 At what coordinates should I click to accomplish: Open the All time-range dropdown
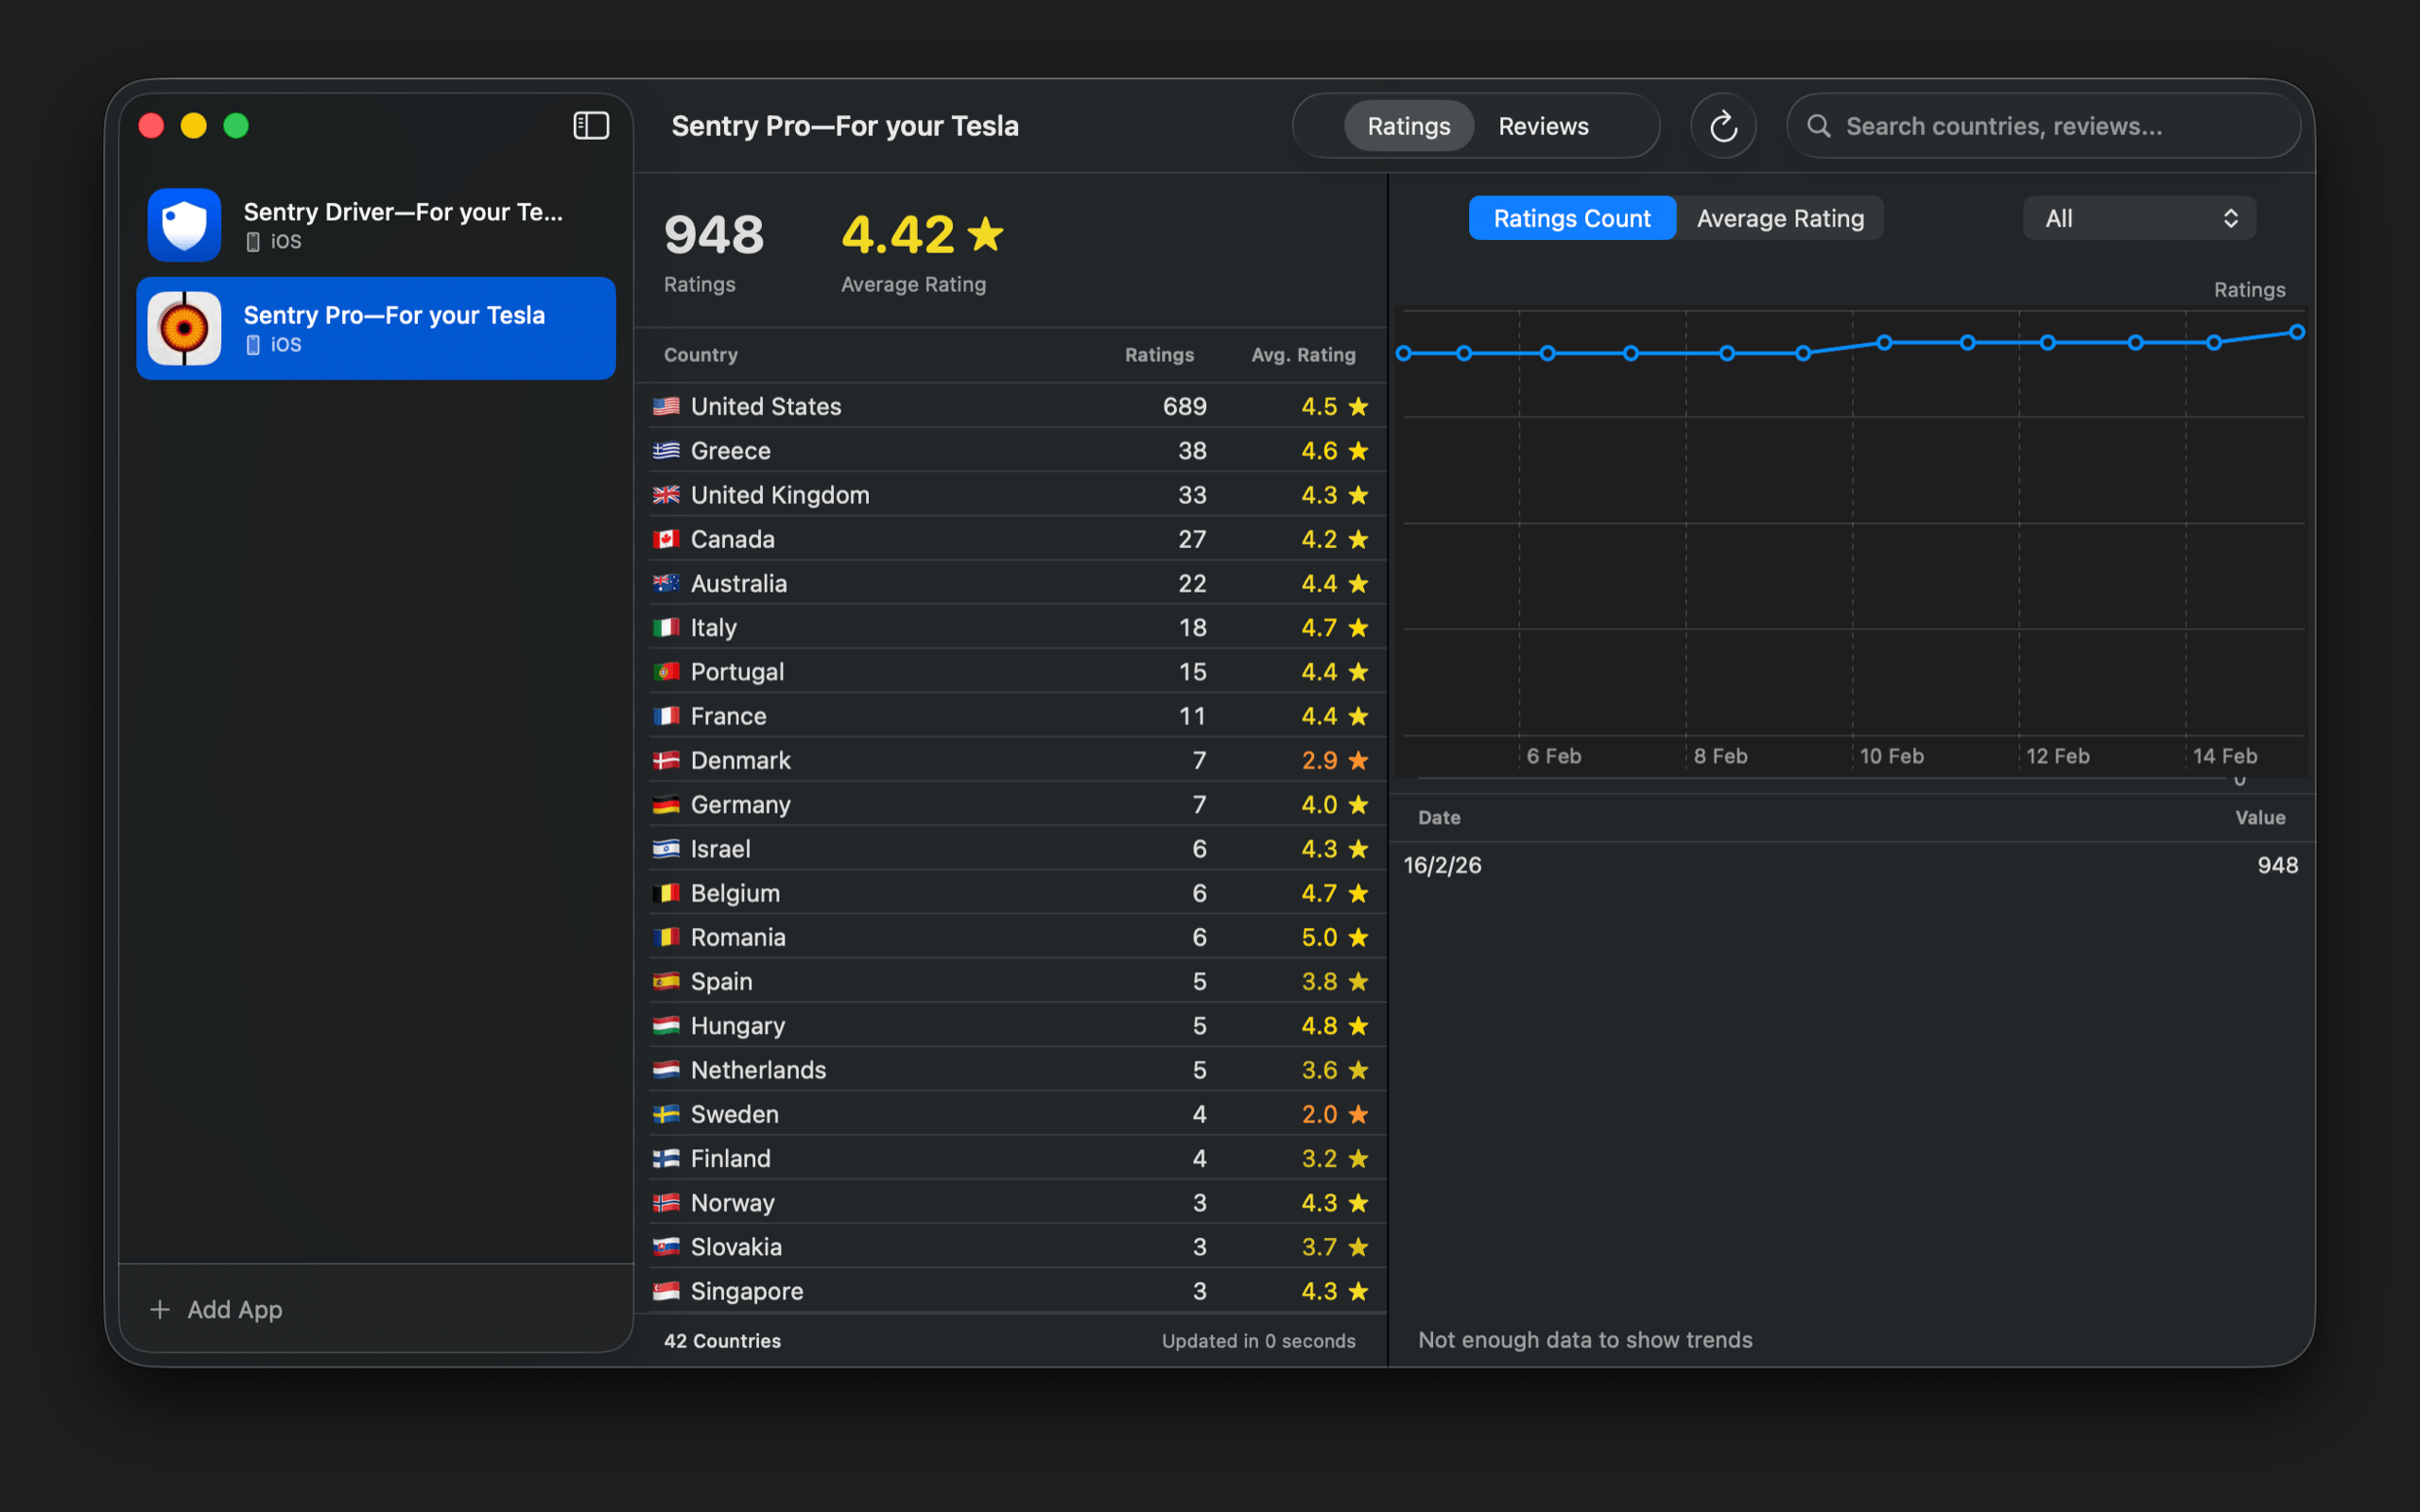click(2138, 217)
